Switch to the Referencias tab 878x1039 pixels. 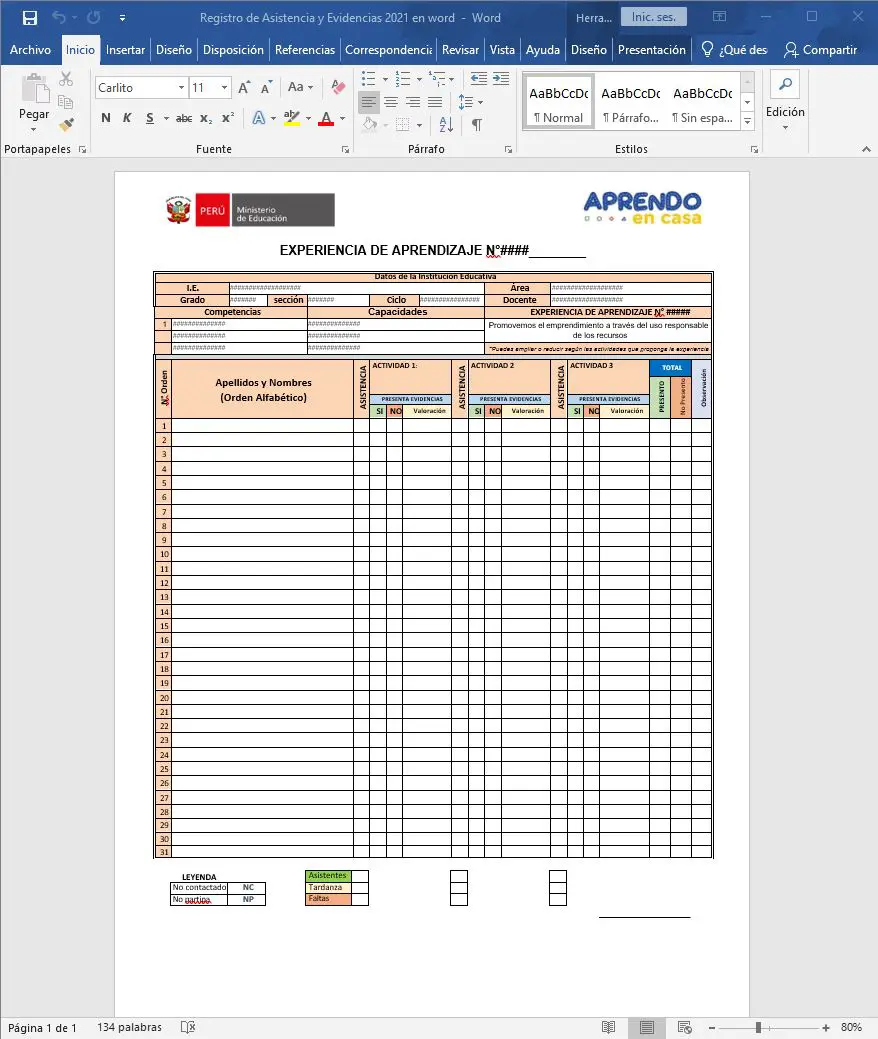305,50
